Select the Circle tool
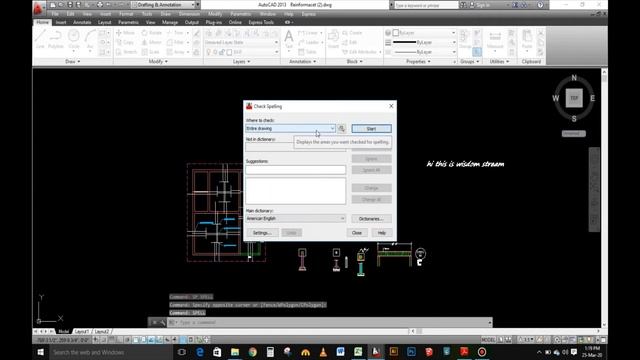 [x=74, y=39]
